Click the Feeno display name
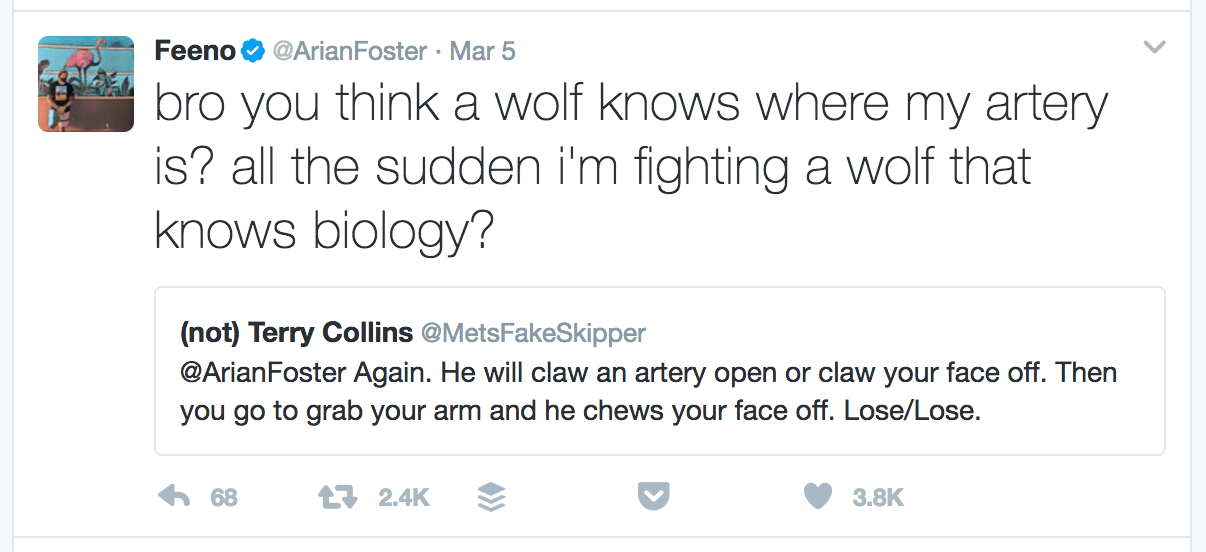 pyautogui.click(x=195, y=50)
